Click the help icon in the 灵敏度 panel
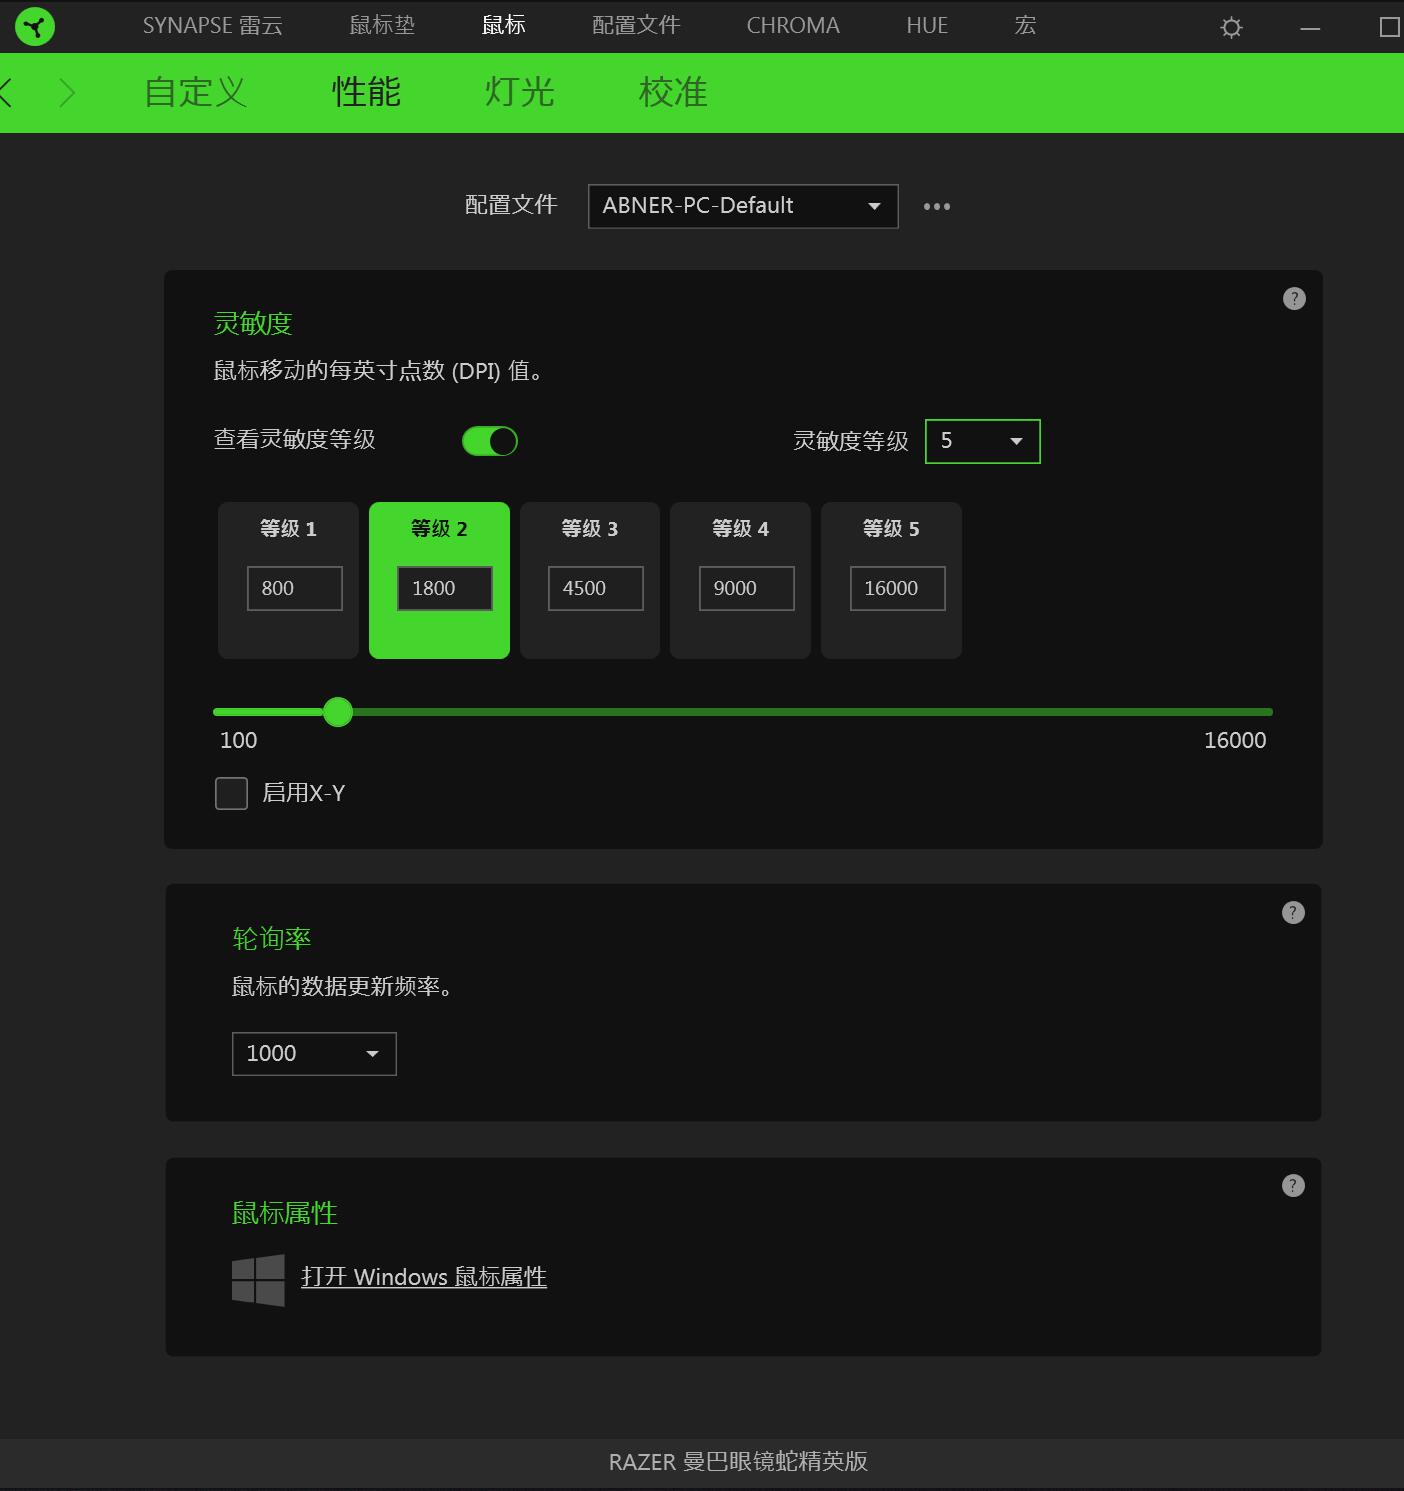The width and height of the screenshot is (1404, 1491). click(1293, 298)
